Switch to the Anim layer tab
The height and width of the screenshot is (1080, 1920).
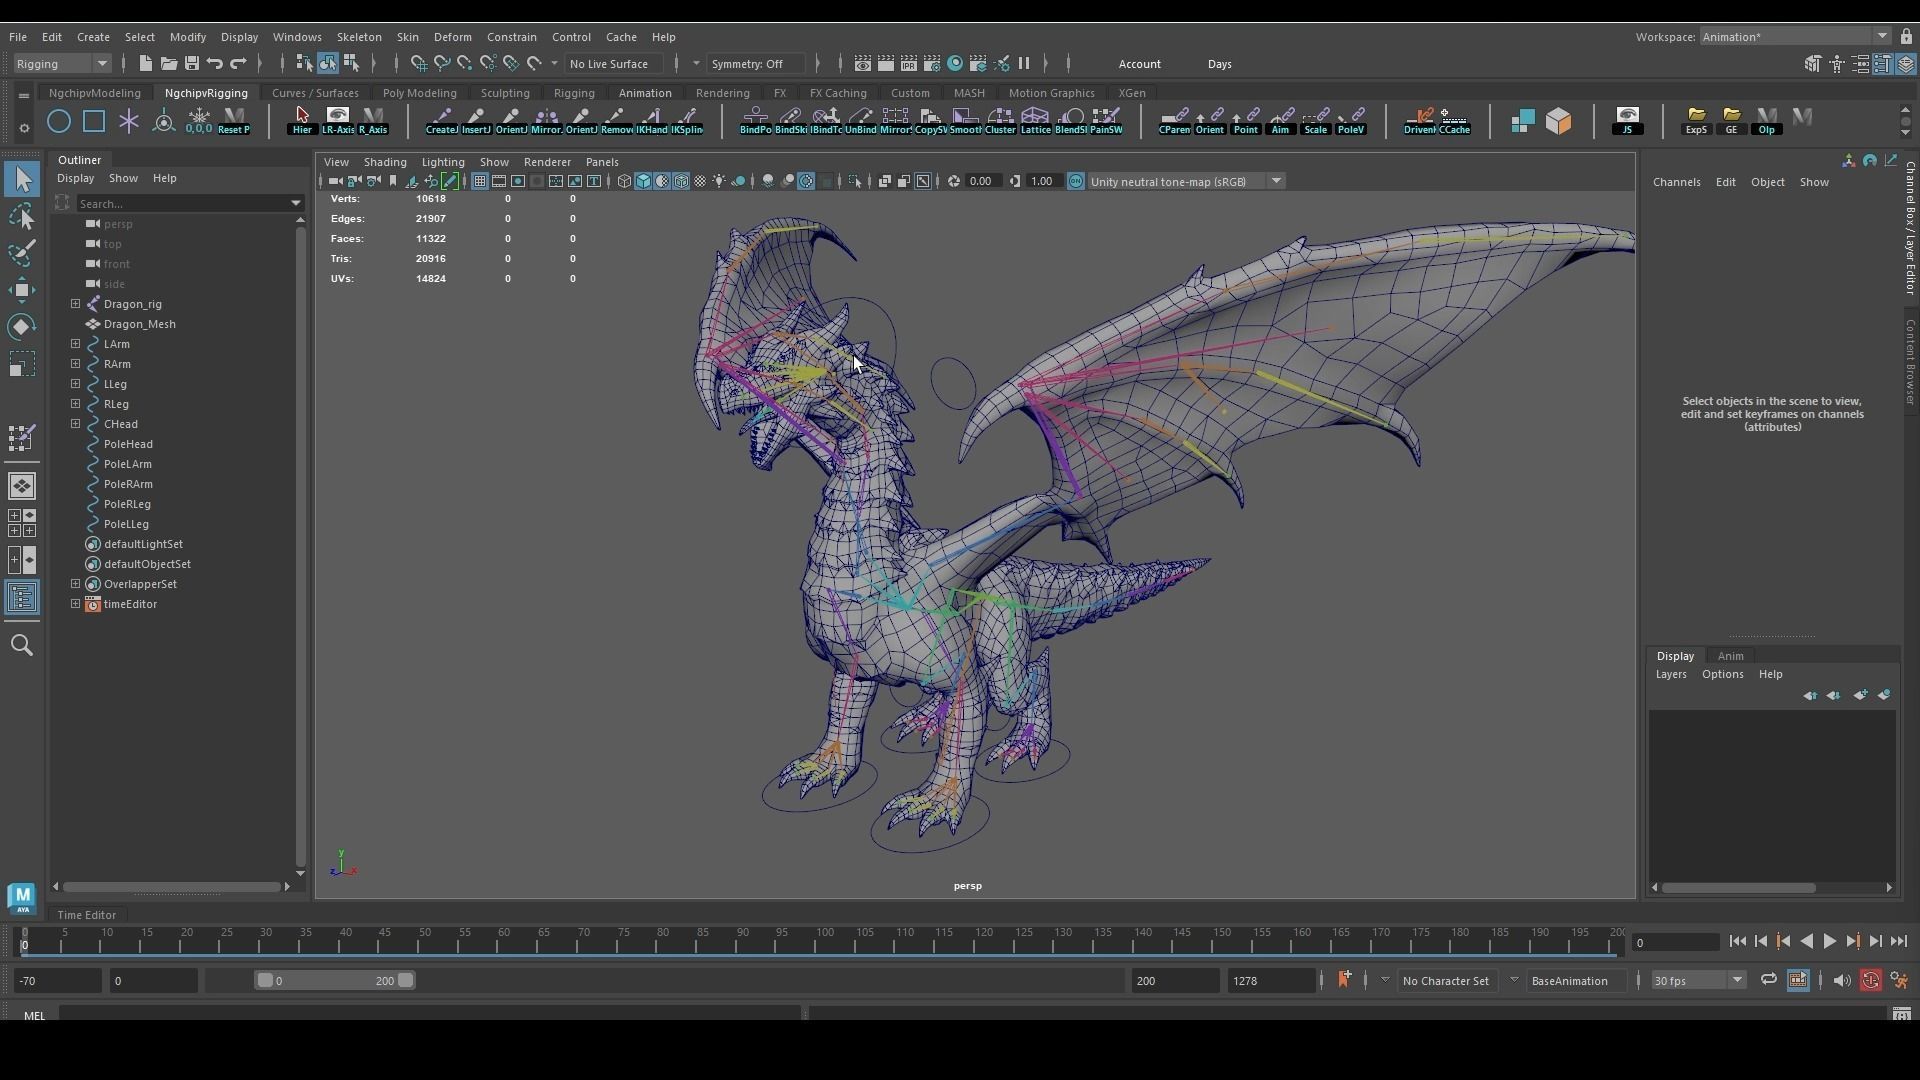point(1730,656)
